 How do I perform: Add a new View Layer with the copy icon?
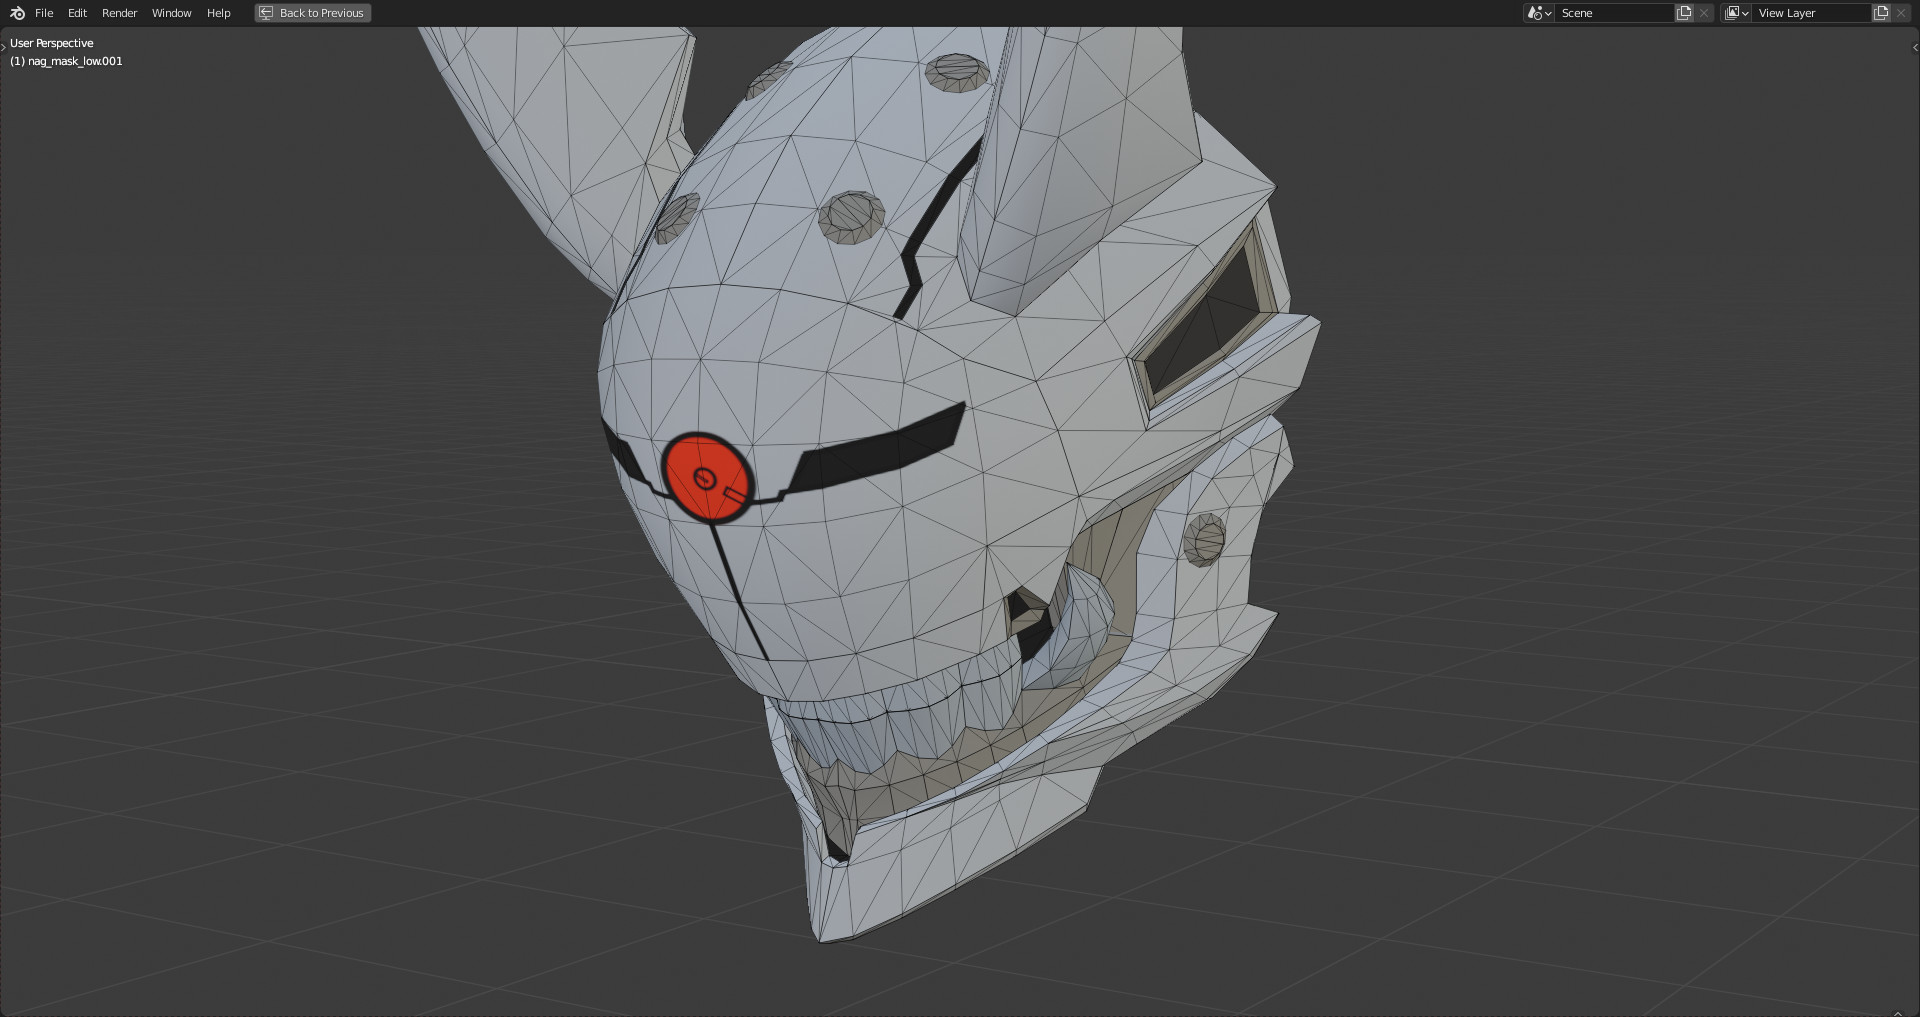click(1879, 13)
